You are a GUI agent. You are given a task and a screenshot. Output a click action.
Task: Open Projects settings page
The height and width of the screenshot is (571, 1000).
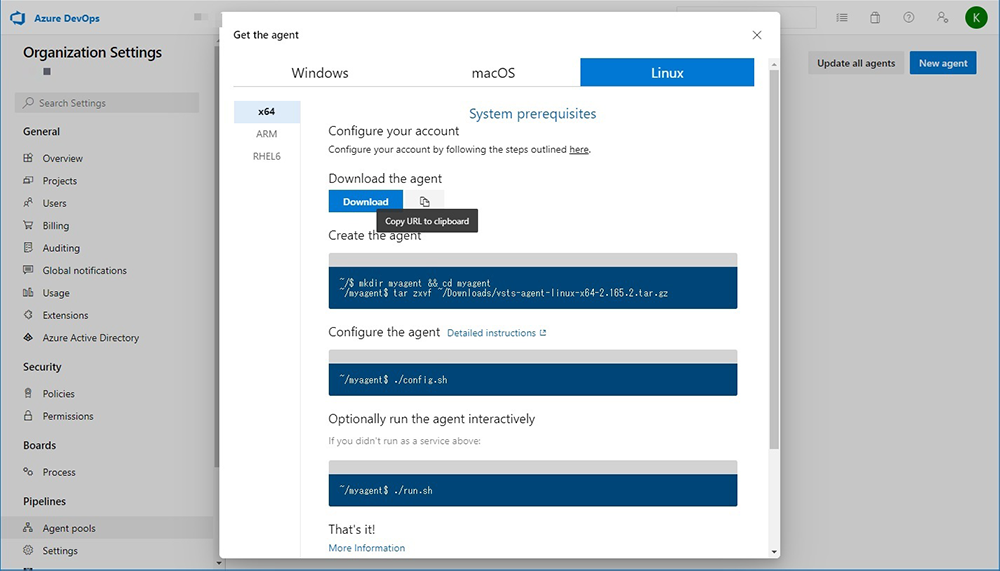[60, 181]
